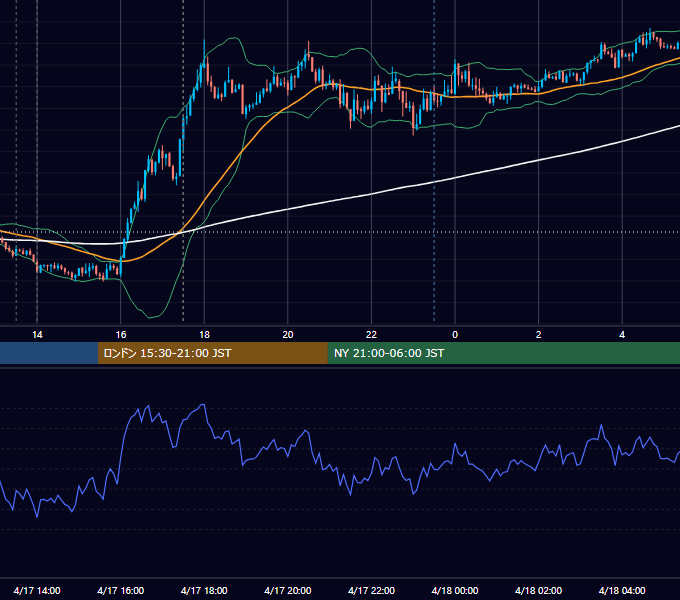Click the hour label 20 on price chart axis
Image resolution: width=680 pixels, height=600 pixels.
[288, 335]
